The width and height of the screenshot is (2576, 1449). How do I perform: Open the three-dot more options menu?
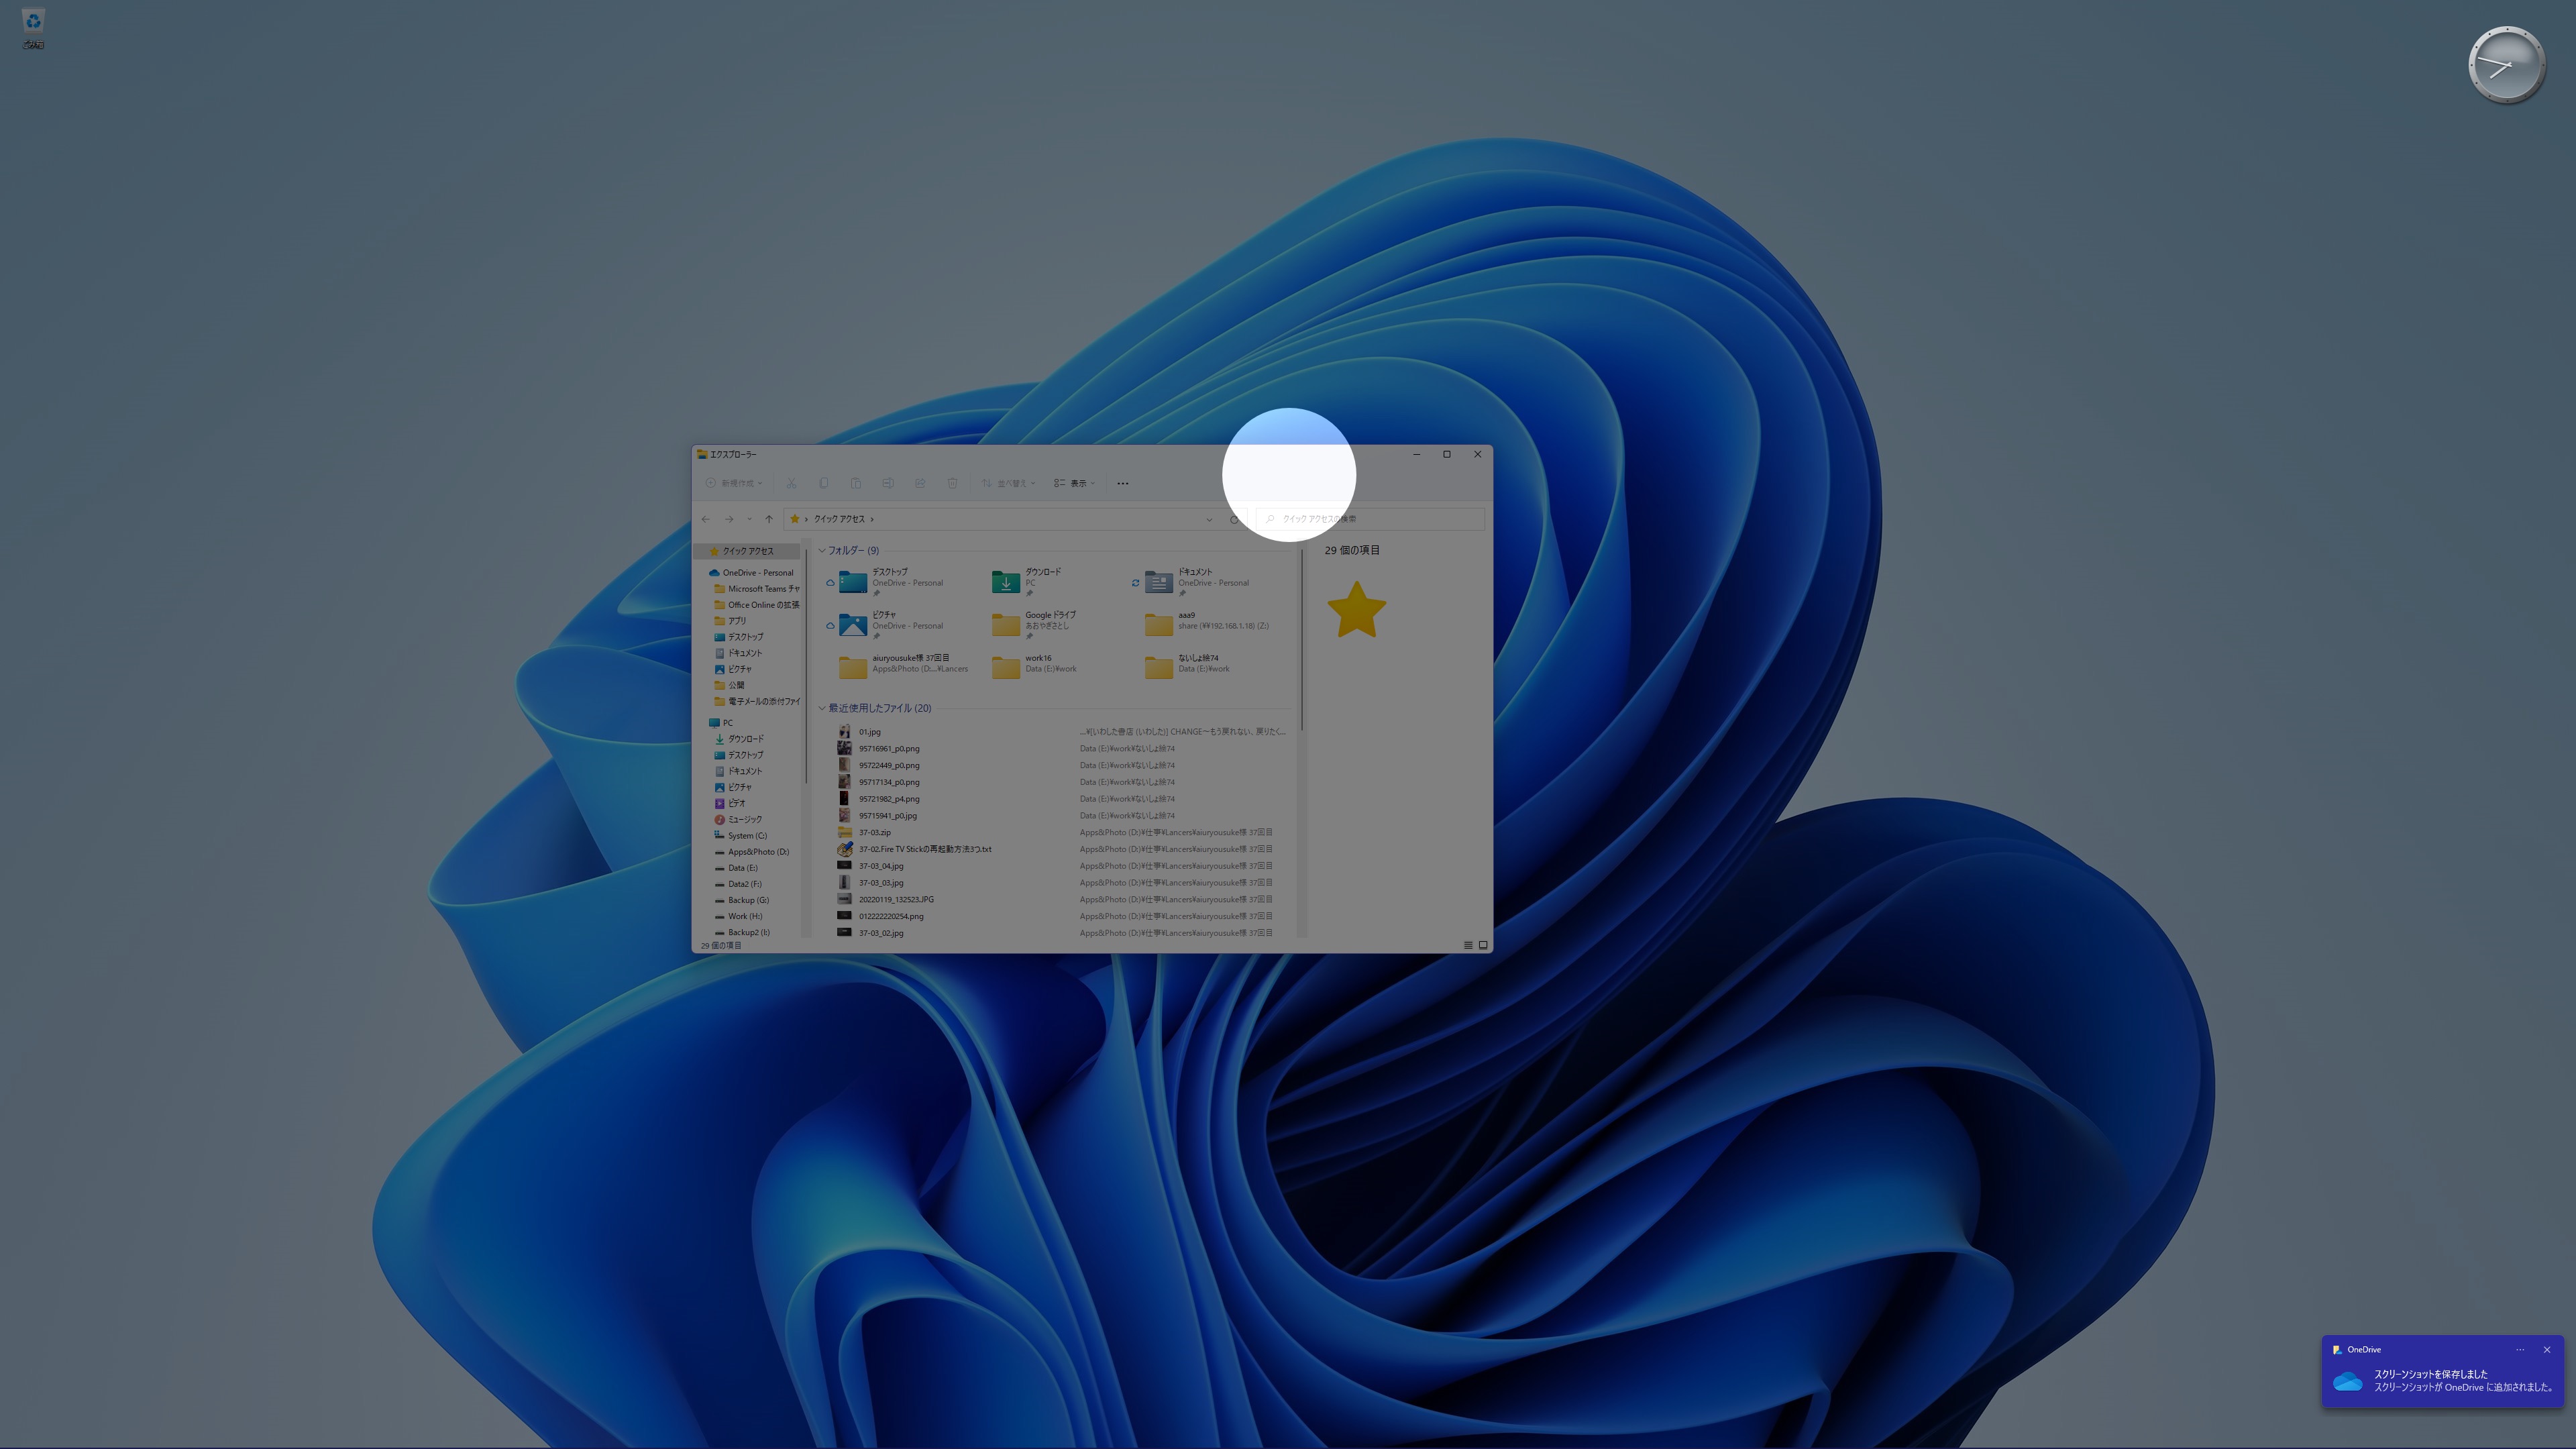click(1123, 483)
